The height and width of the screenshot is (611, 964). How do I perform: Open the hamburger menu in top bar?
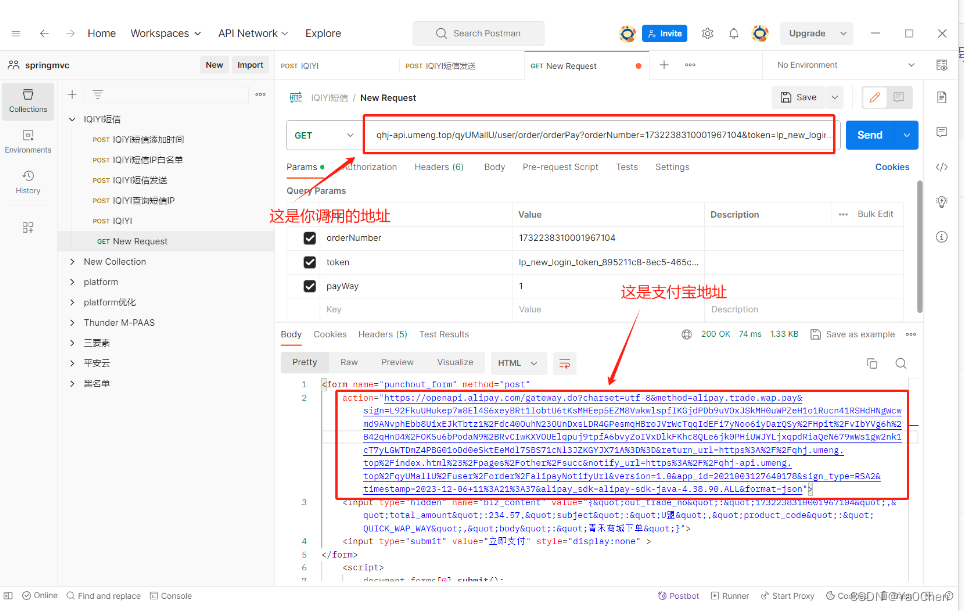[16, 33]
